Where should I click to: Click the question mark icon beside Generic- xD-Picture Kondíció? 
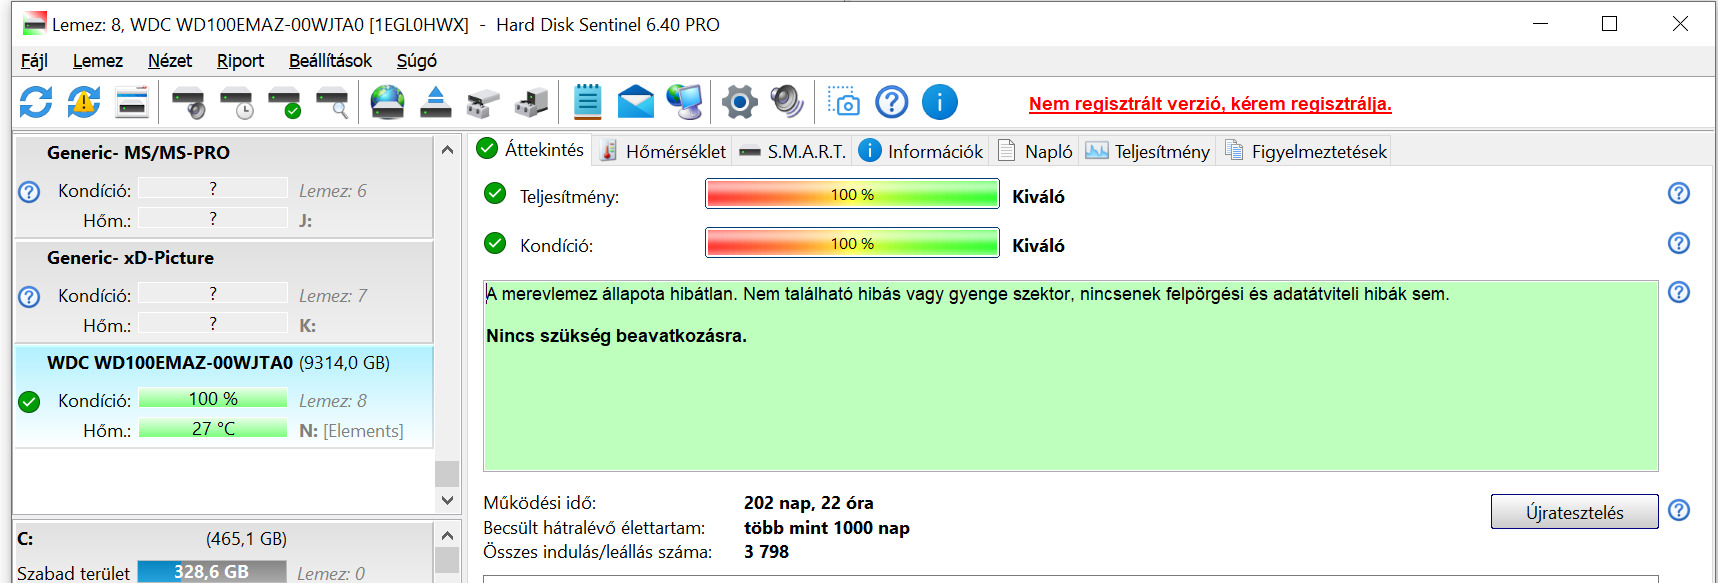coord(29,297)
